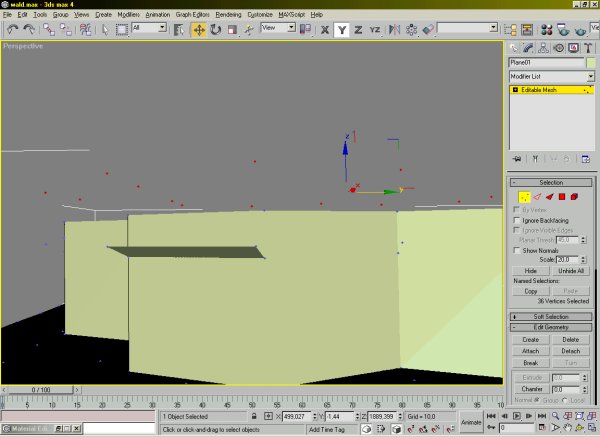Switch to Element sub-object selection level
This screenshot has width=600, height=437.
(x=575, y=197)
